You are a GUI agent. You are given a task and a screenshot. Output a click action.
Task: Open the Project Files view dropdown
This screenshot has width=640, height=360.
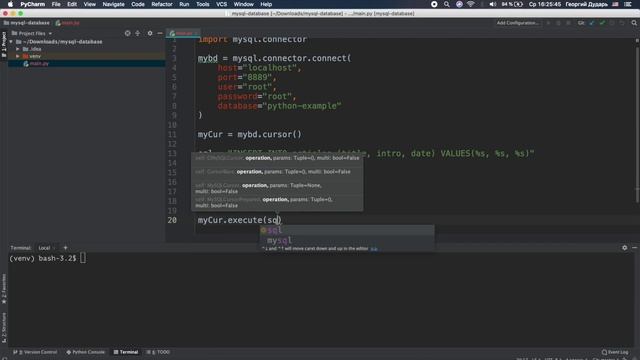[32, 33]
